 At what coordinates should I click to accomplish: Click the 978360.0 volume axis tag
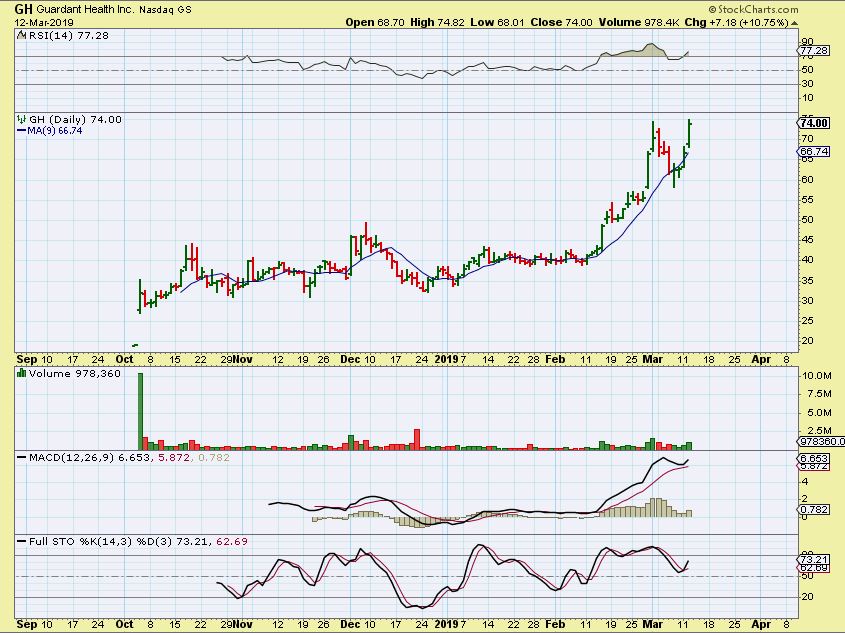[x=822, y=441]
